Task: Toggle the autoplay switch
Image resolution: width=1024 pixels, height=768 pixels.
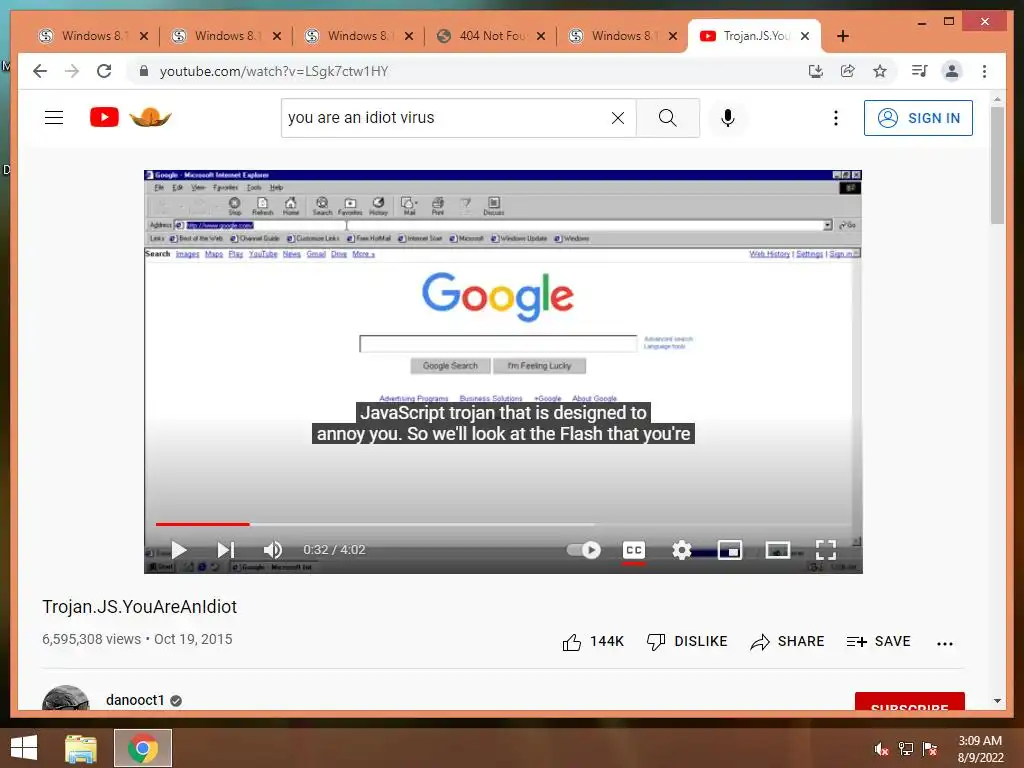Action: [x=583, y=550]
